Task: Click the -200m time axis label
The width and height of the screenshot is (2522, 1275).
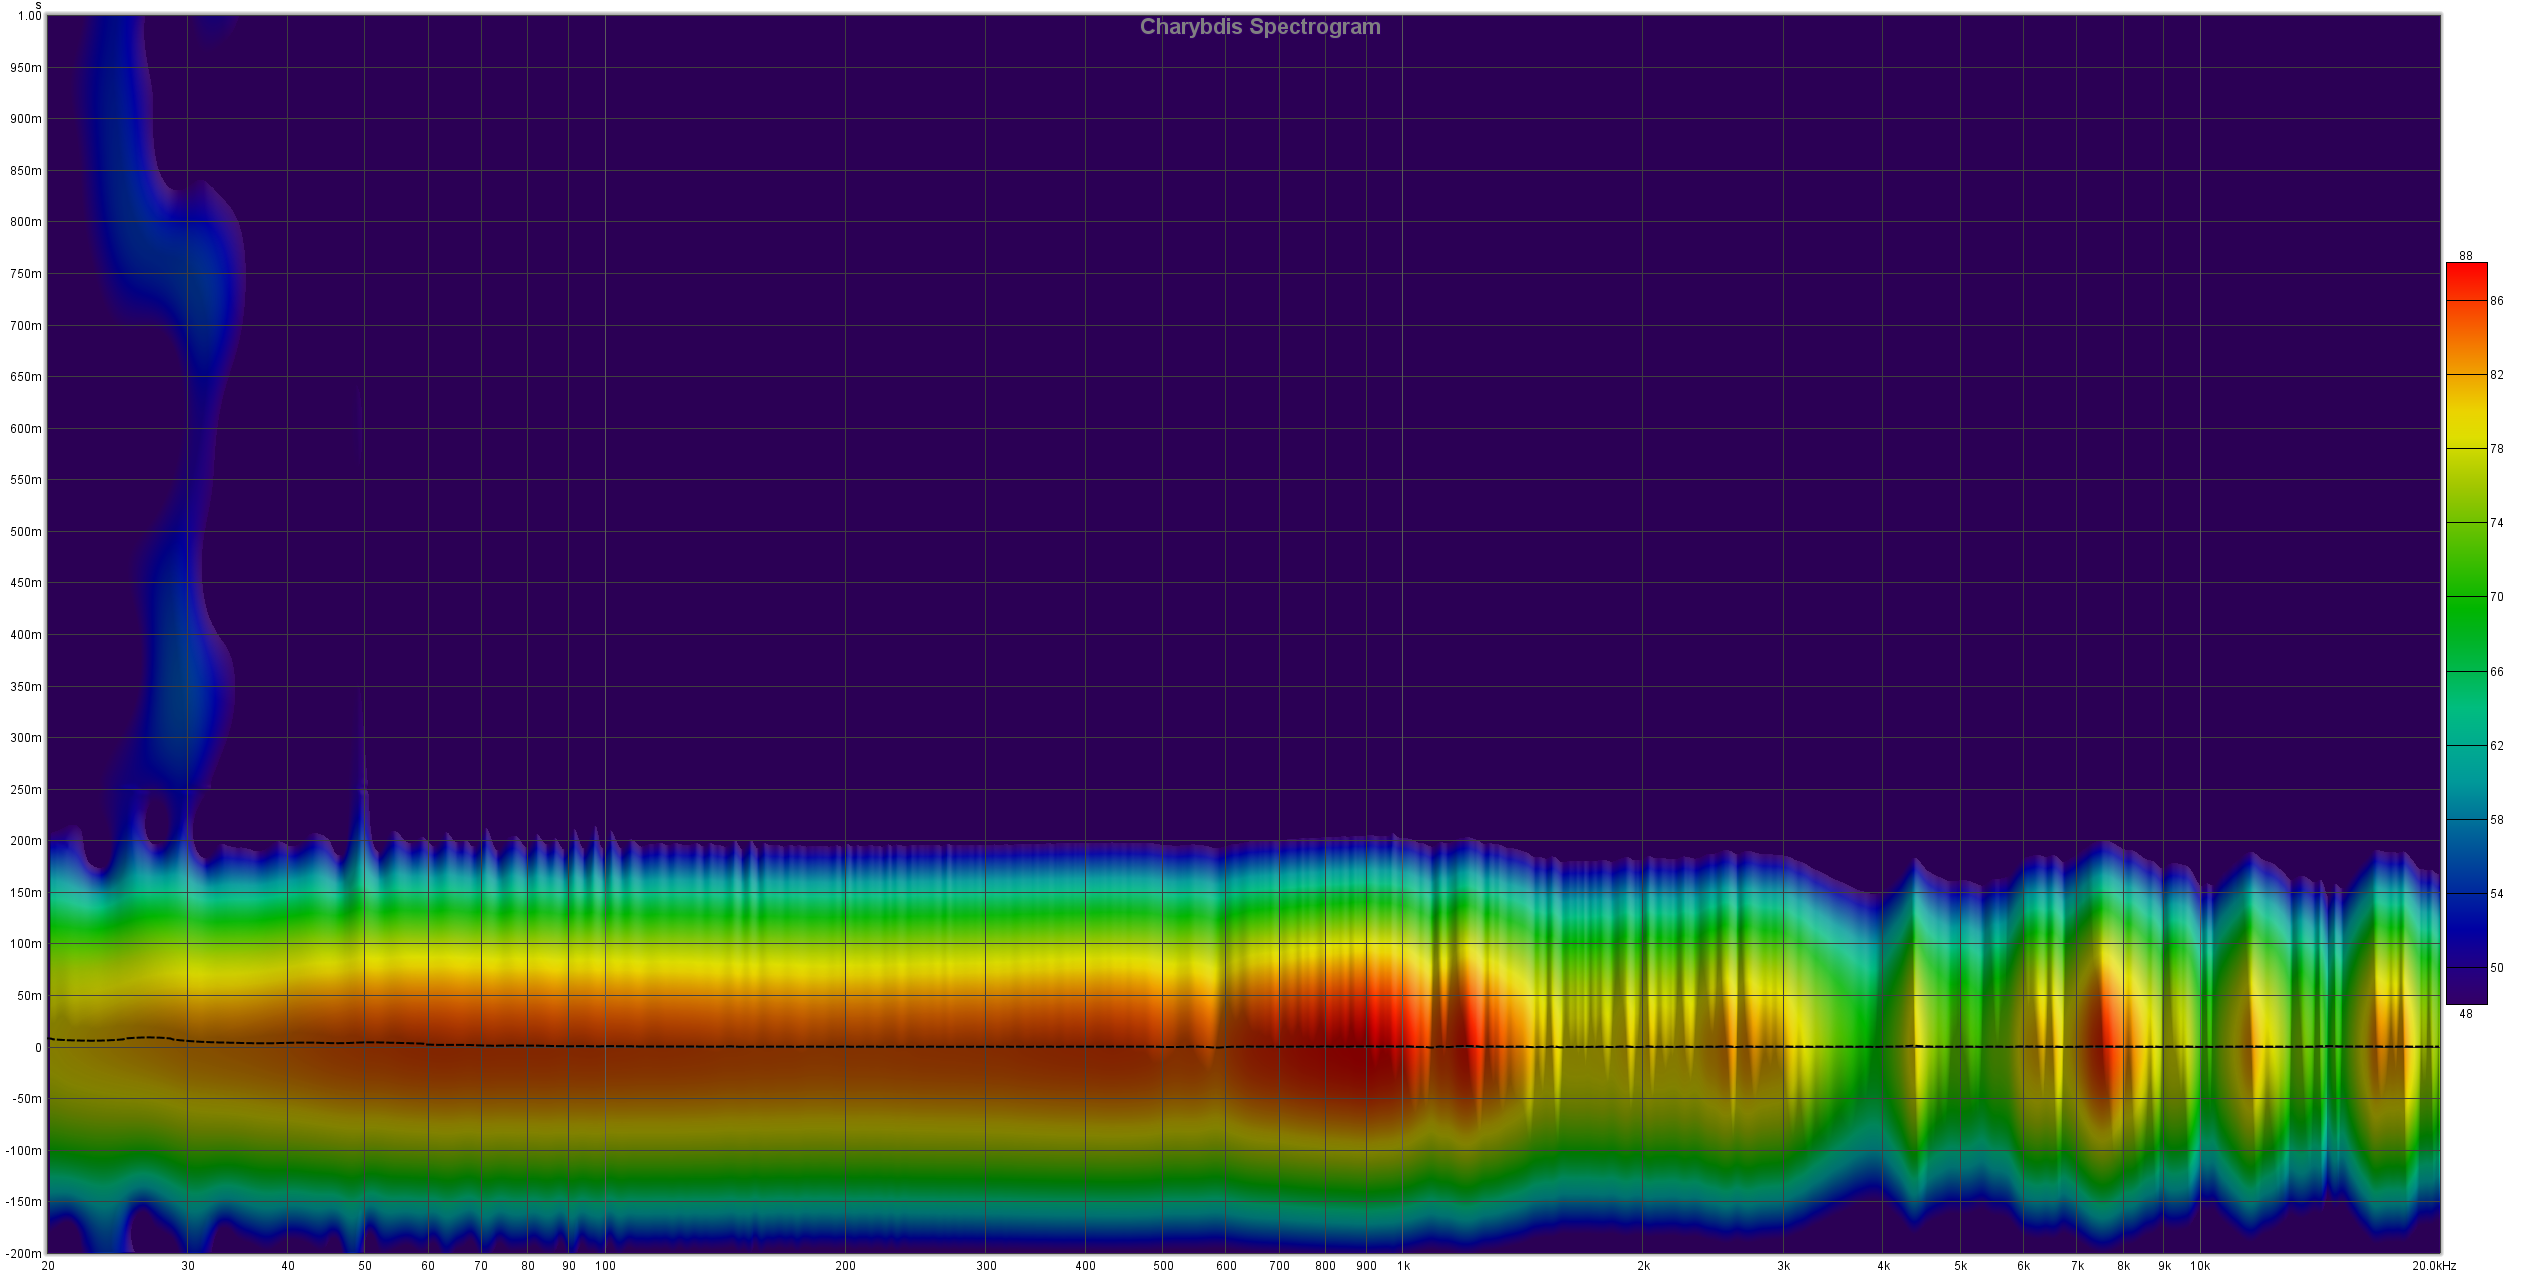Action: pyautogui.click(x=25, y=1254)
